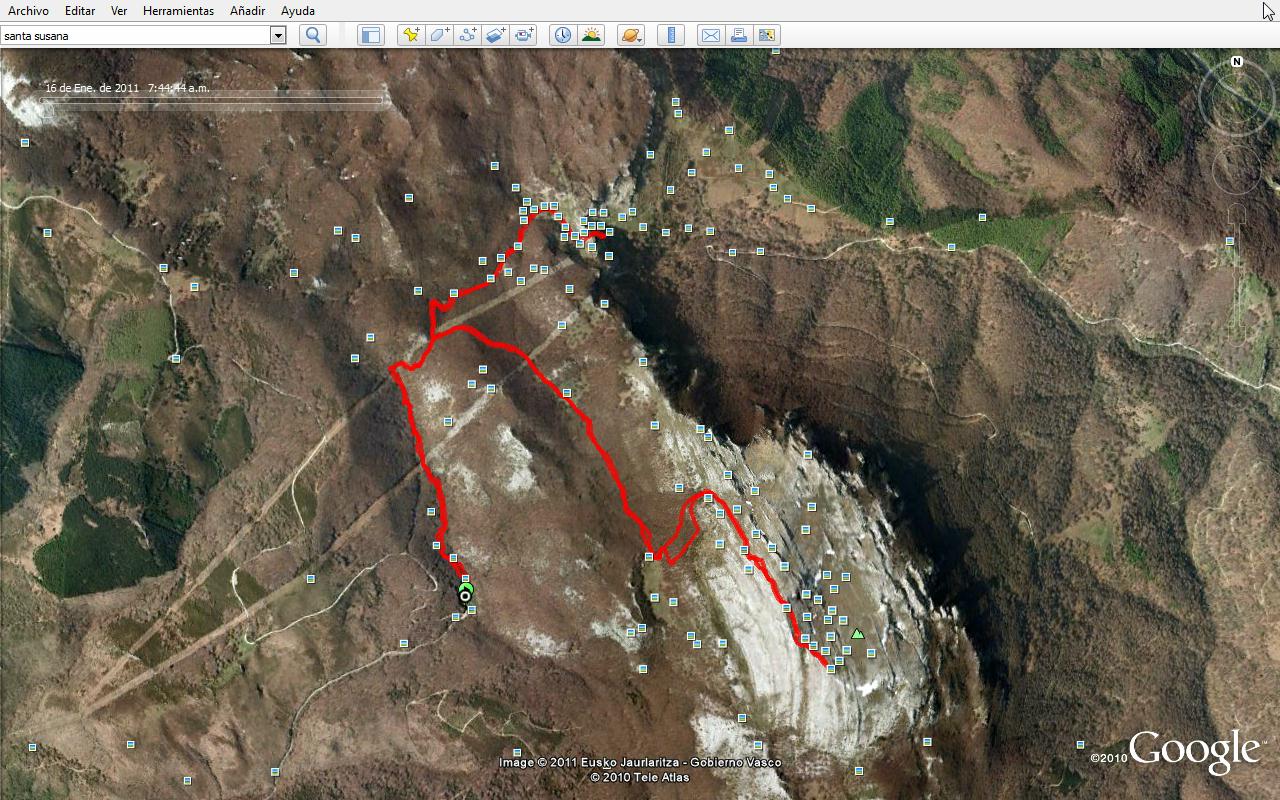The width and height of the screenshot is (1280, 800).
Task: Start recording a tour with the camera icon
Action: (524, 35)
